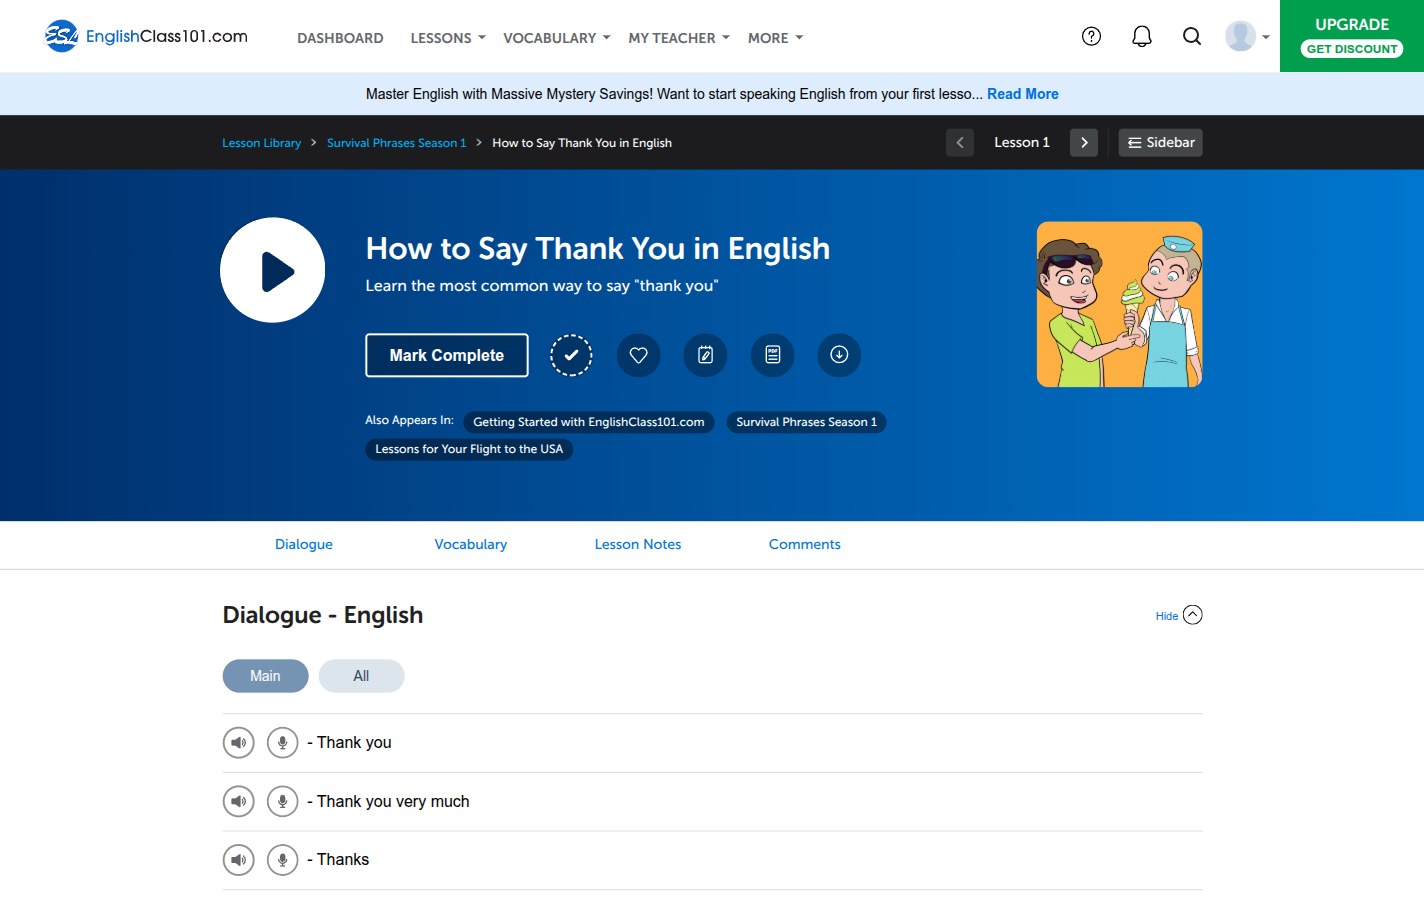Open Lesson Library breadcrumb link
This screenshot has height=900, width=1424.
(261, 143)
